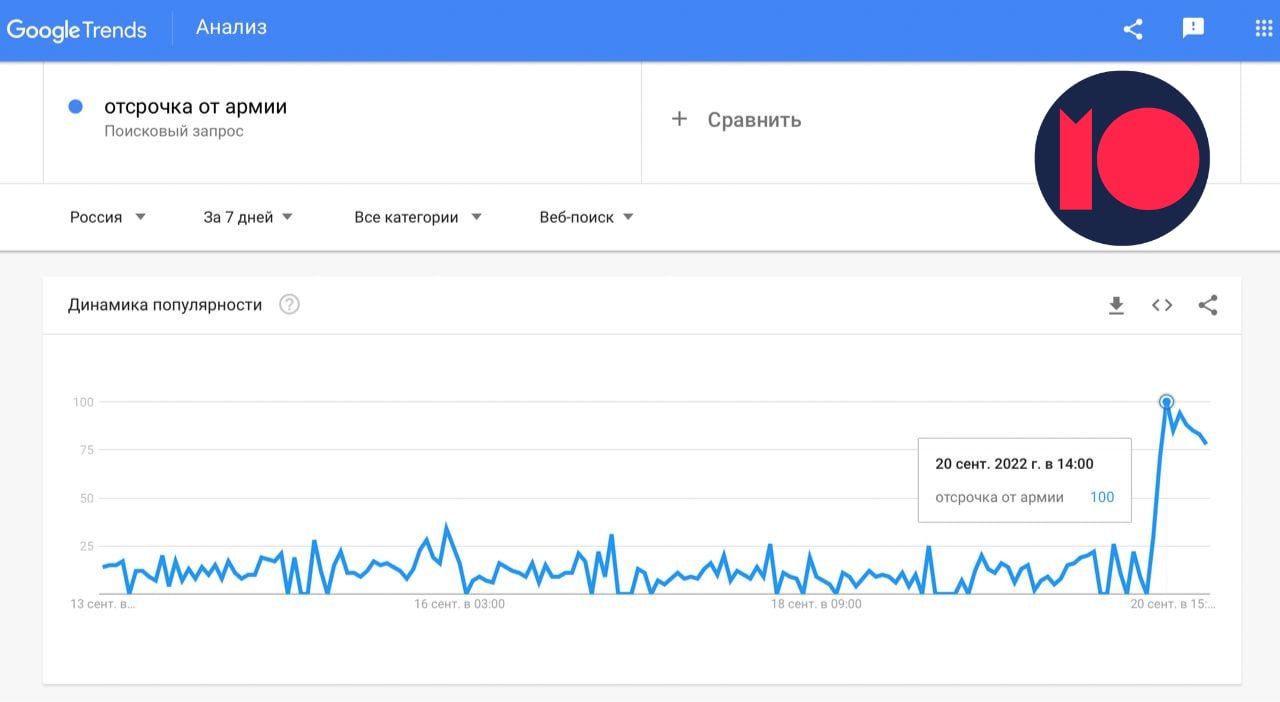
Task: Click the Google Trends logo
Action: 77,29
